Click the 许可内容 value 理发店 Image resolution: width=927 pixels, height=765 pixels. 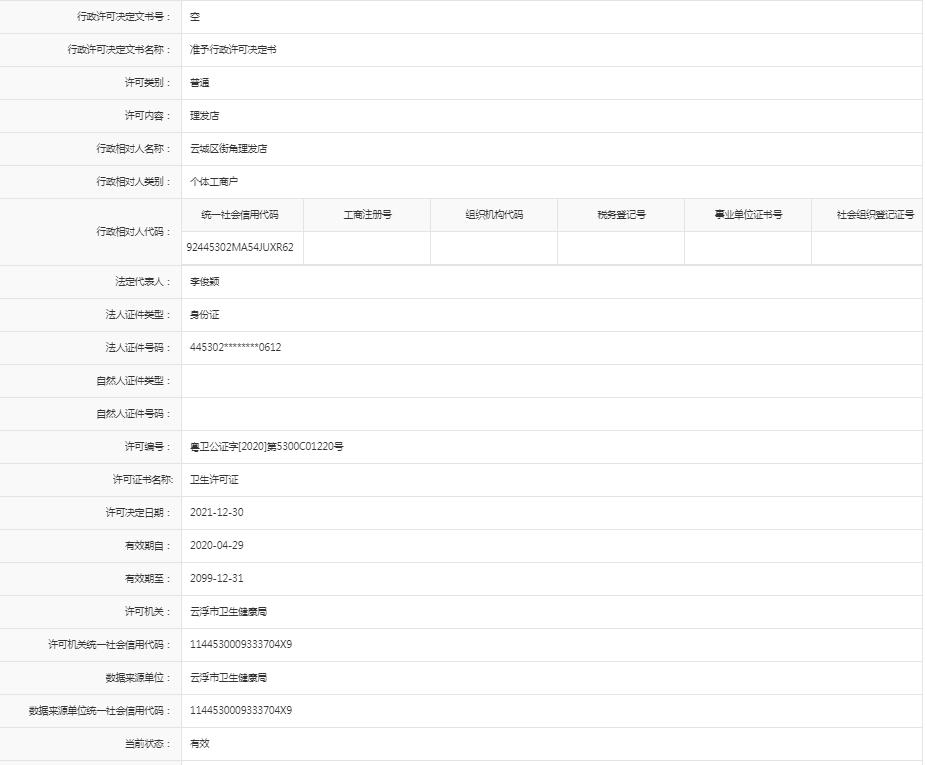(x=204, y=116)
